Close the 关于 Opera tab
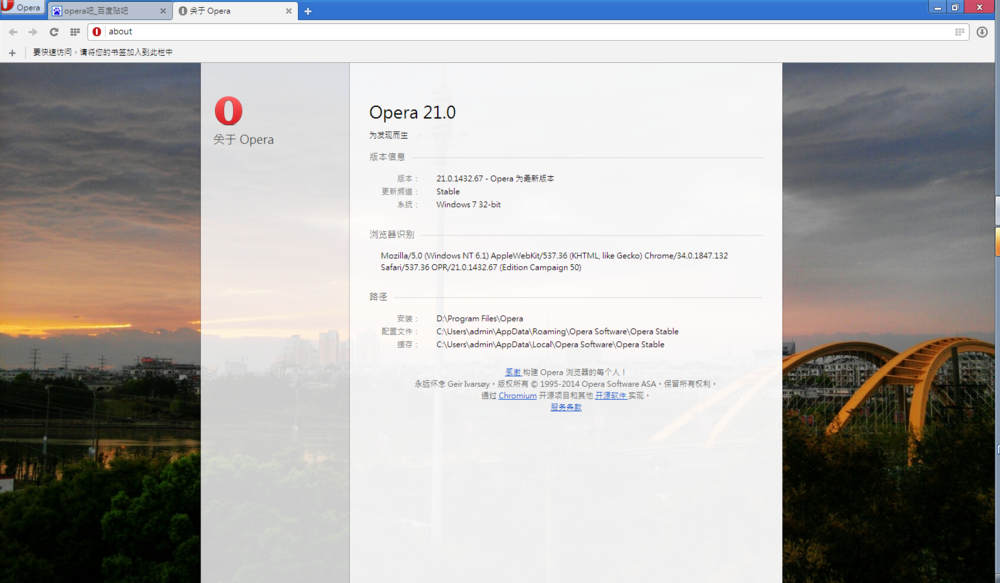Image resolution: width=1000 pixels, height=583 pixels. (x=288, y=11)
